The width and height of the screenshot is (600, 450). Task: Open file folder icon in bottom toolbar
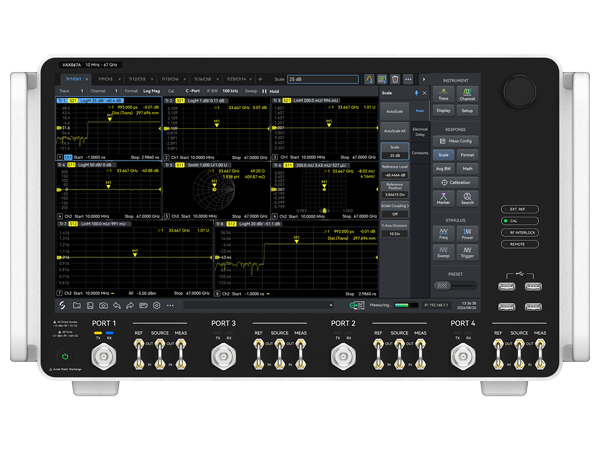(x=77, y=305)
